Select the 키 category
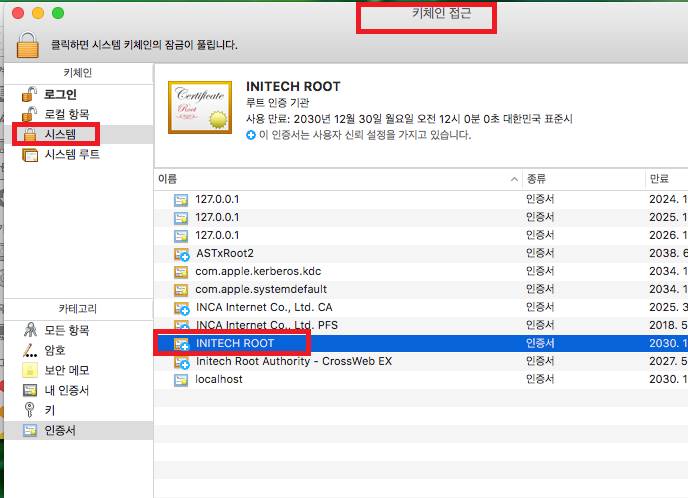This screenshot has width=688, height=498. coord(49,410)
